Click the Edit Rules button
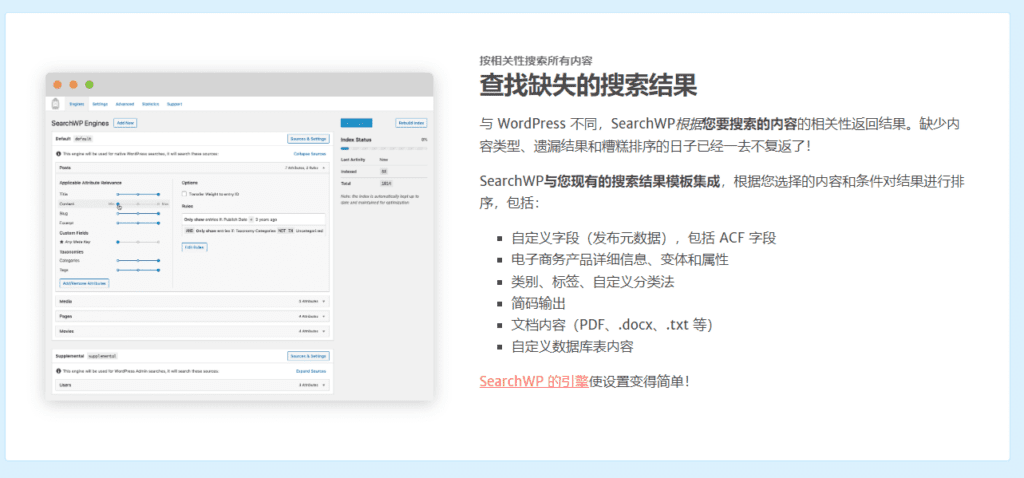This screenshot has width=1024, height=478. click(195, 247)
